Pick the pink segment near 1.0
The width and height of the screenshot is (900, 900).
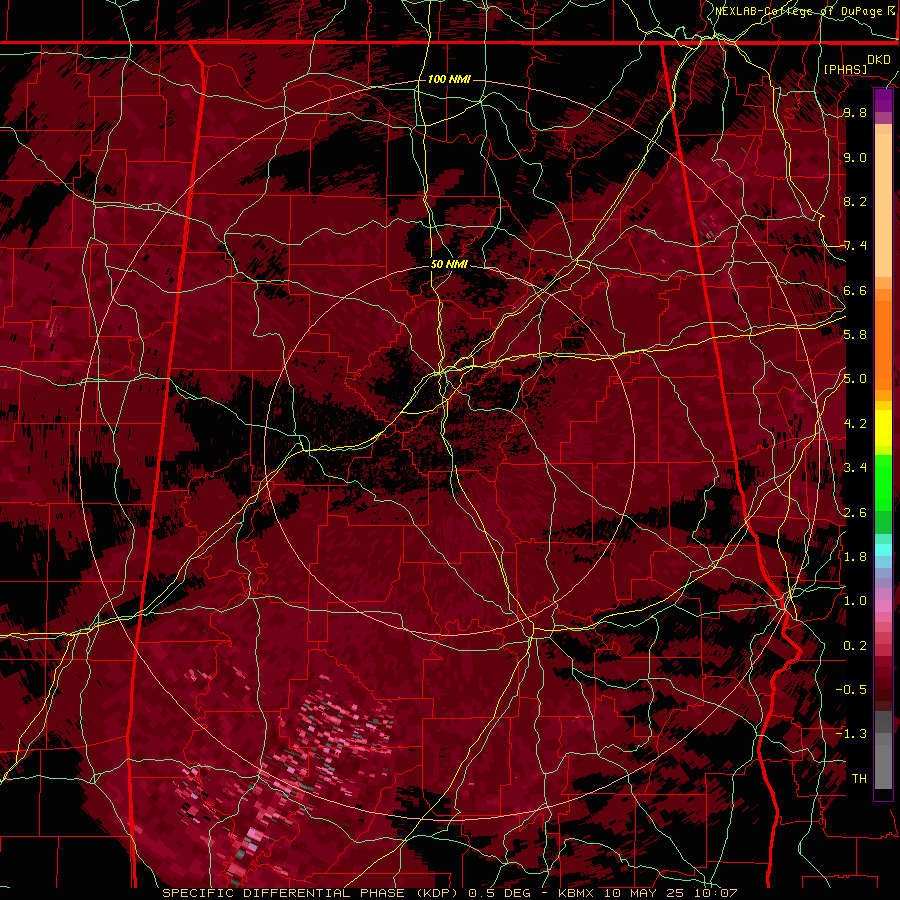click(x=883, y=605)
